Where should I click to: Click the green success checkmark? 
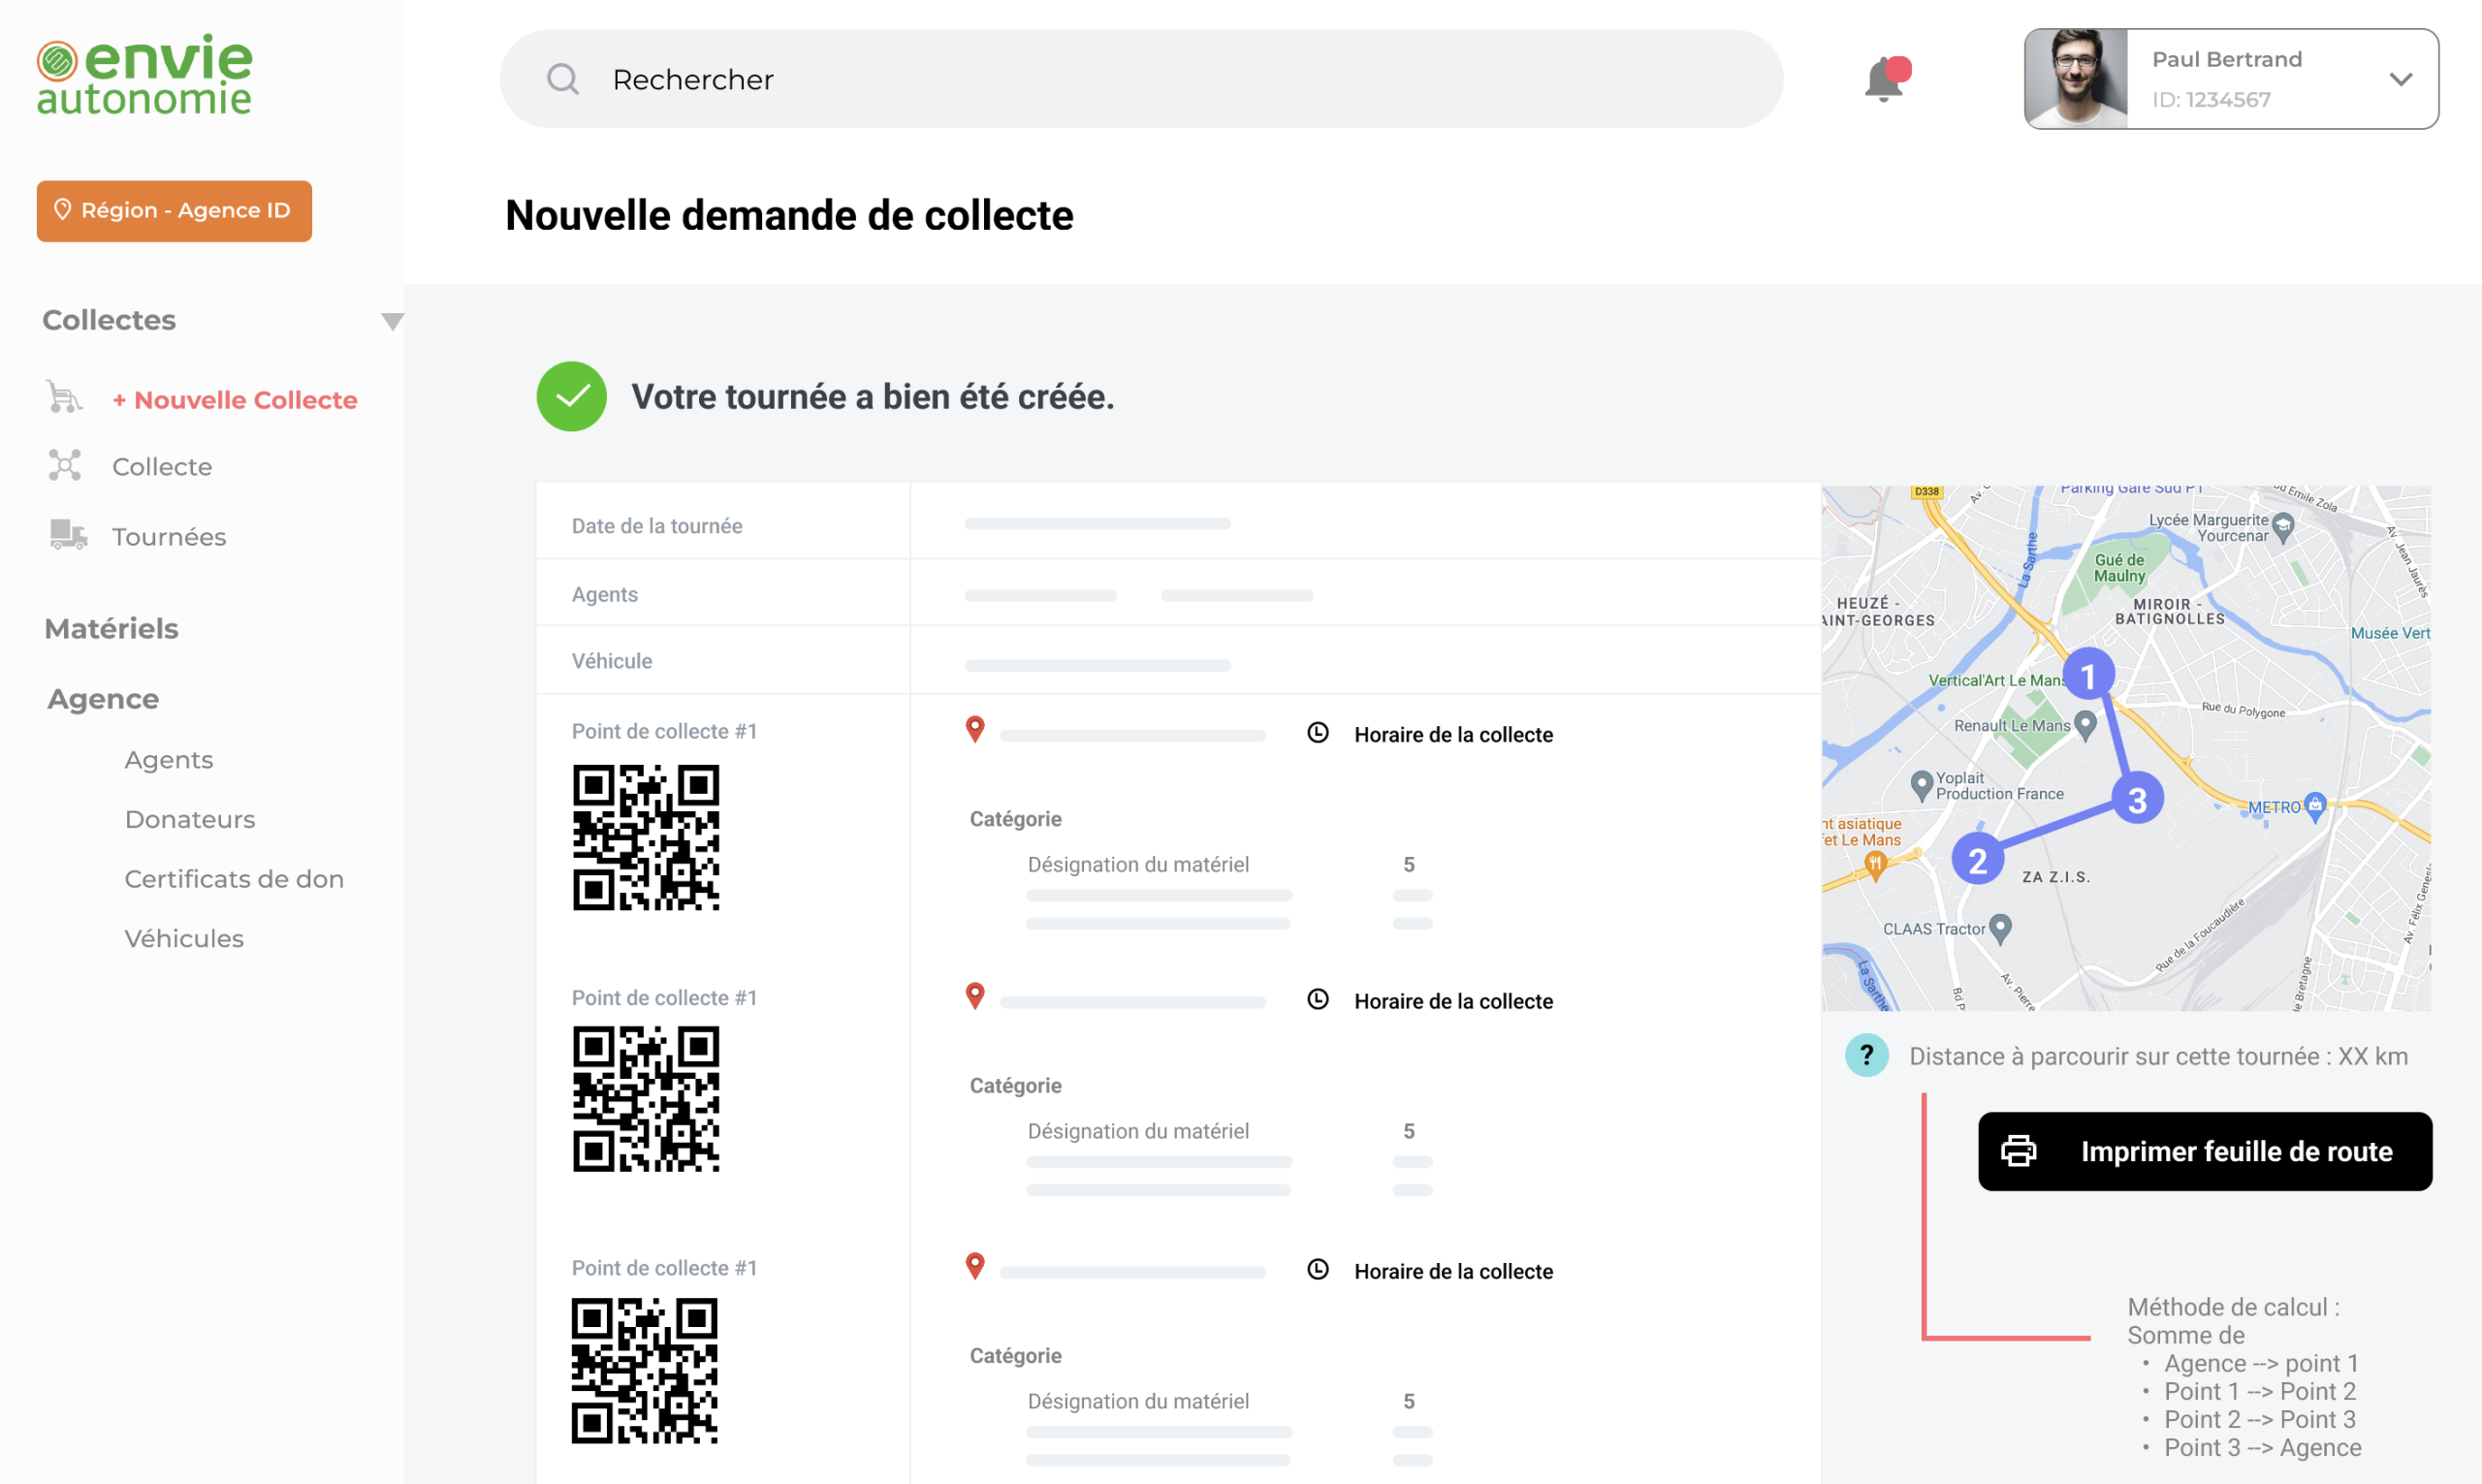571,396
